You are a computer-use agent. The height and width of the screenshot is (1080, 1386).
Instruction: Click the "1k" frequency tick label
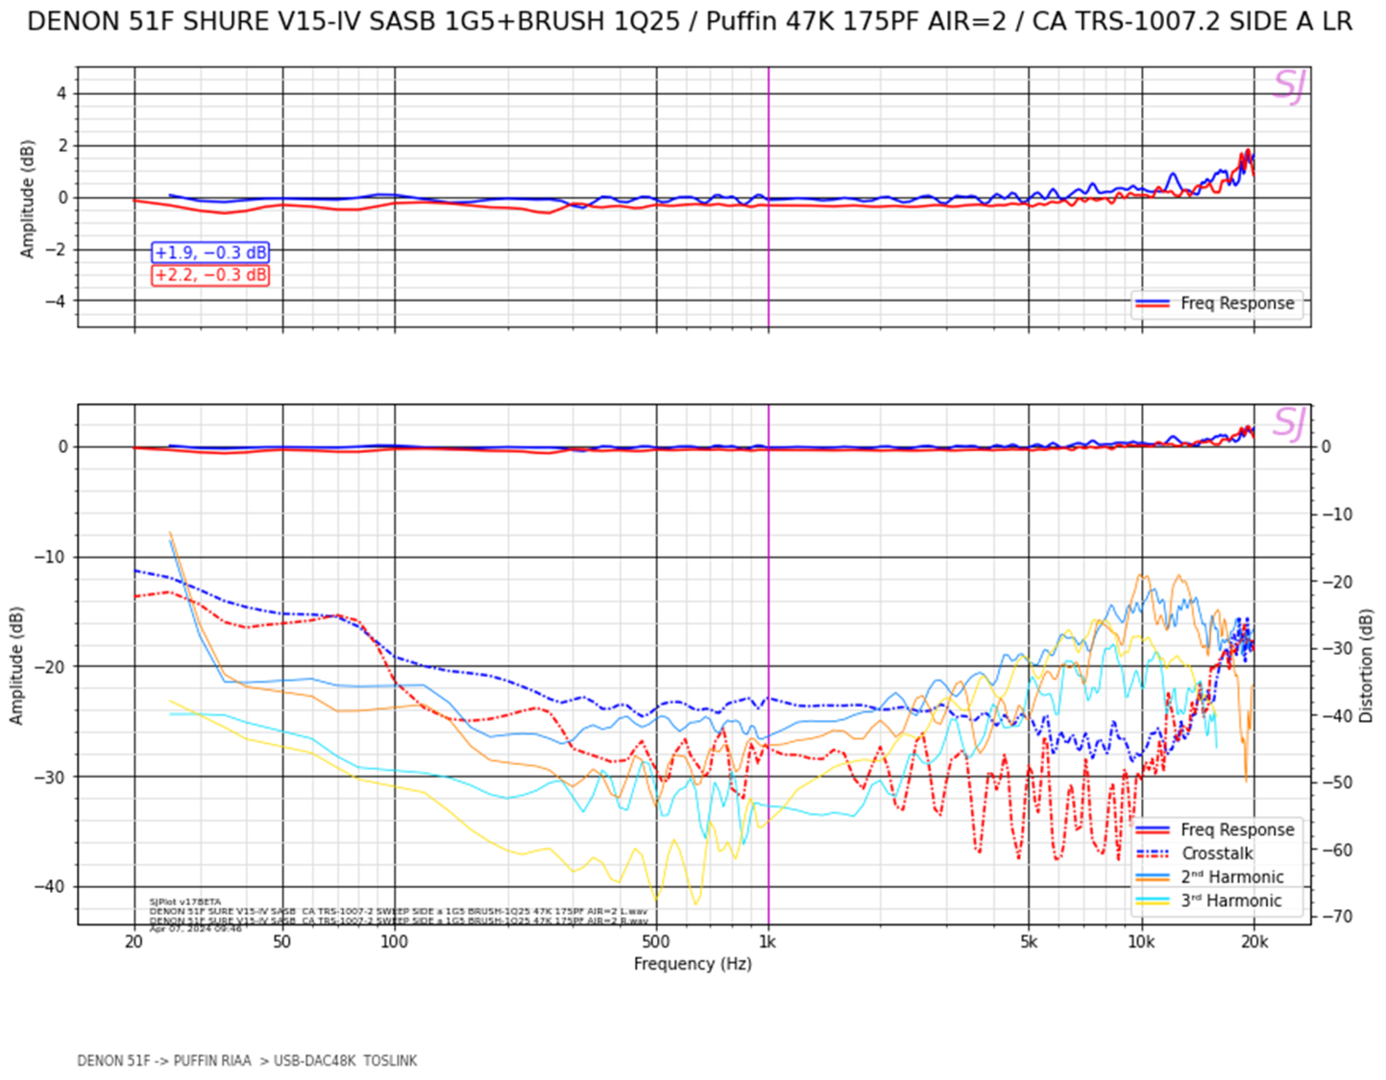pos(767,942)
